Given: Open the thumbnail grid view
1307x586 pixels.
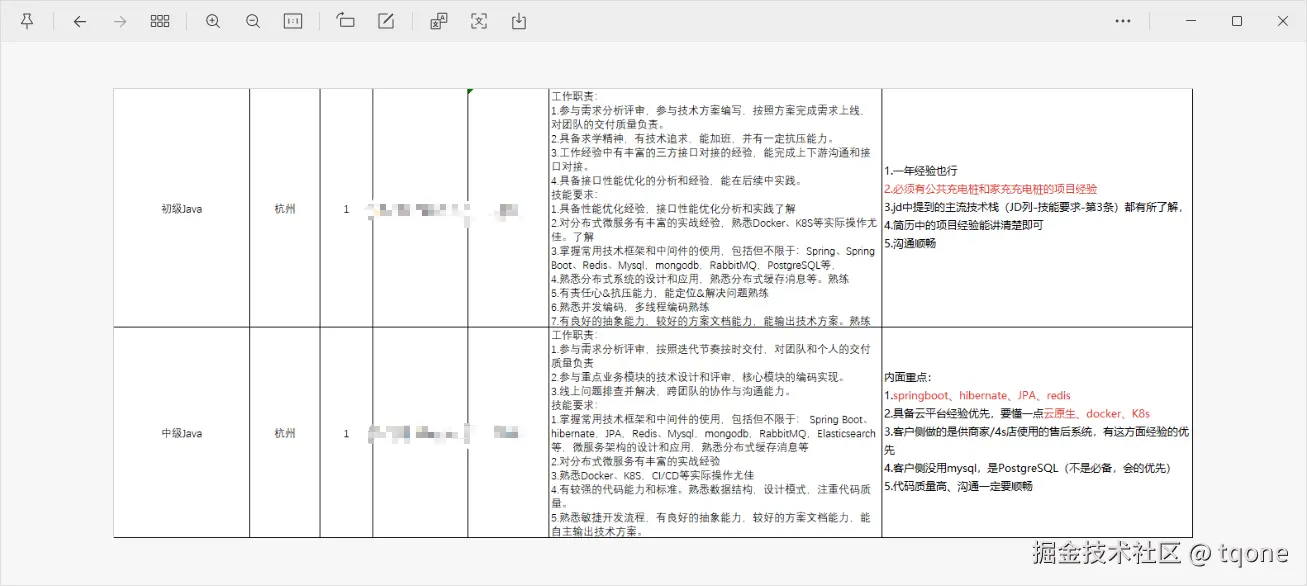Looking at the screenshot, I should (x=160, y=20).
